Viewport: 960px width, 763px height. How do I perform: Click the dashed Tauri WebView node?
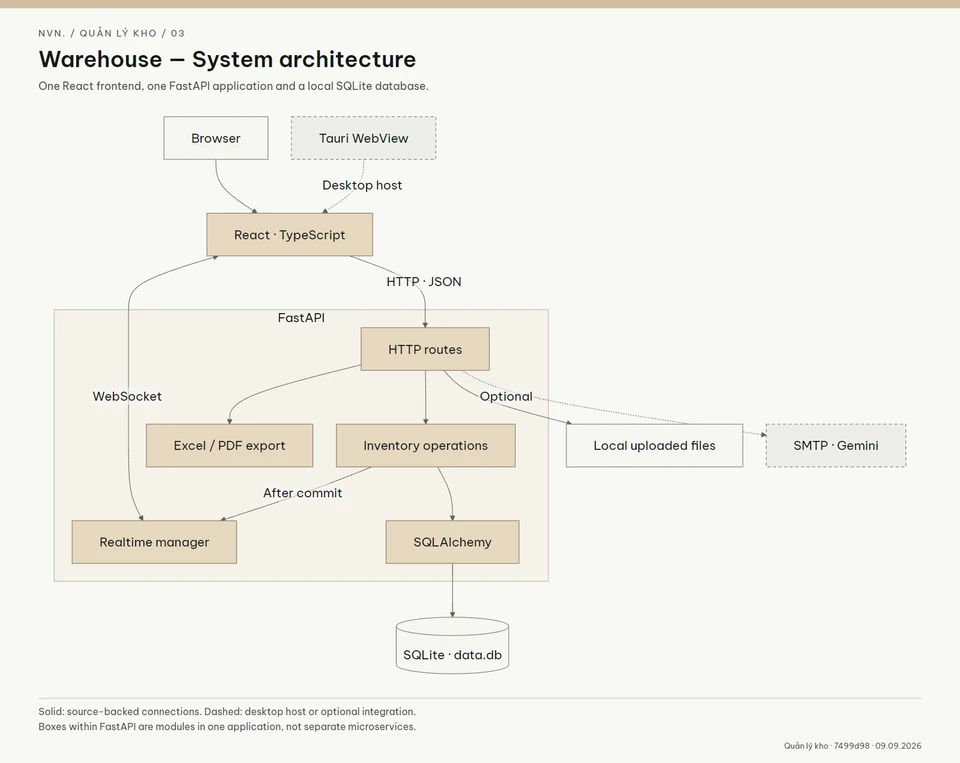[x=363, y=138]
